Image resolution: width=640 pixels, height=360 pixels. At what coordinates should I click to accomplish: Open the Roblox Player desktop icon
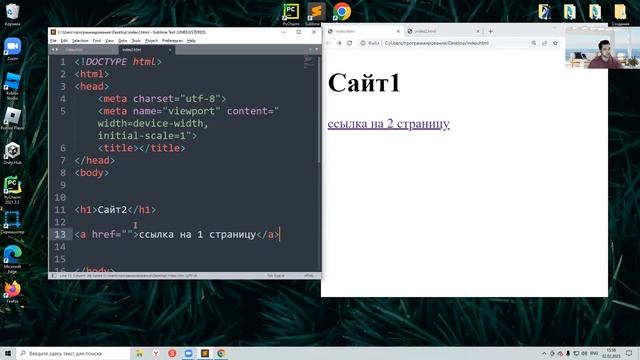[12, 118]
